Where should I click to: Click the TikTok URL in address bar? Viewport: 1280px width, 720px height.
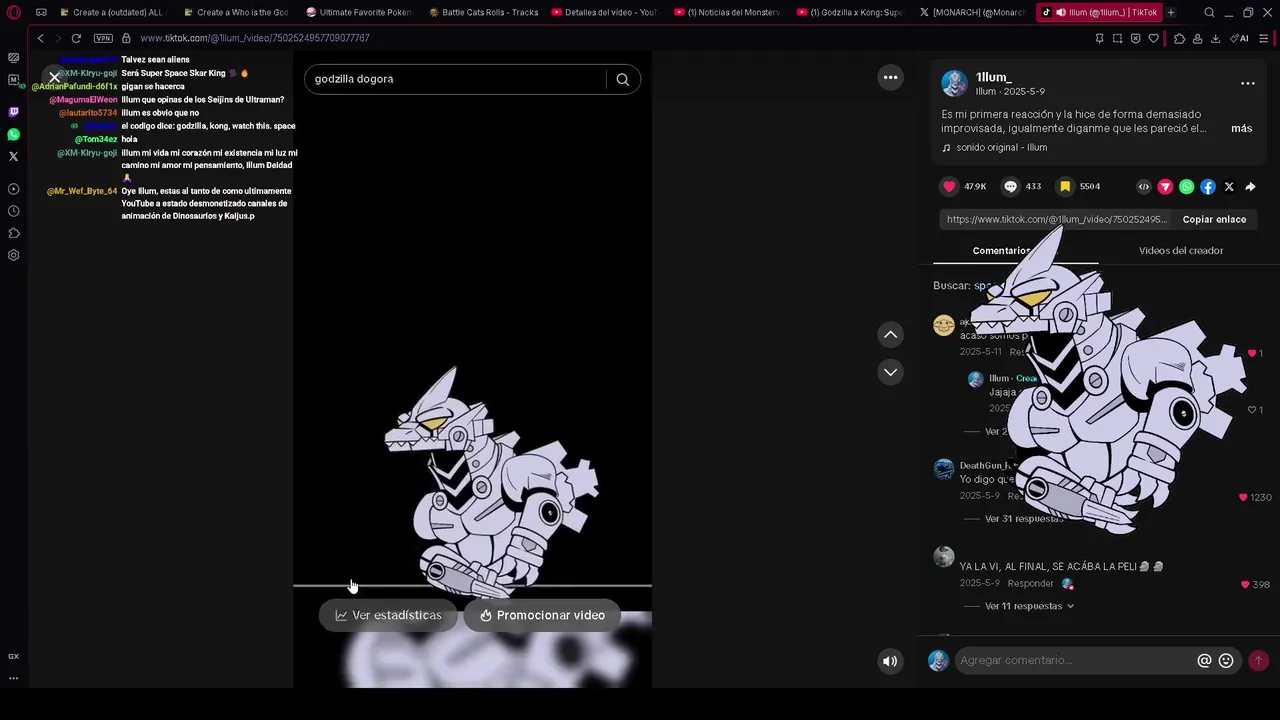[255, 38]
